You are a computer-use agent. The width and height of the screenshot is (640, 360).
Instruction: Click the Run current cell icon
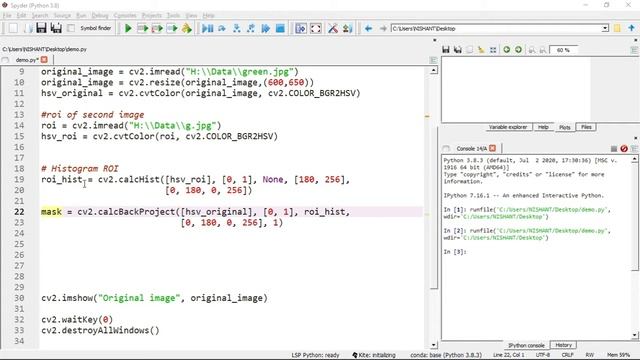point(142,28)
